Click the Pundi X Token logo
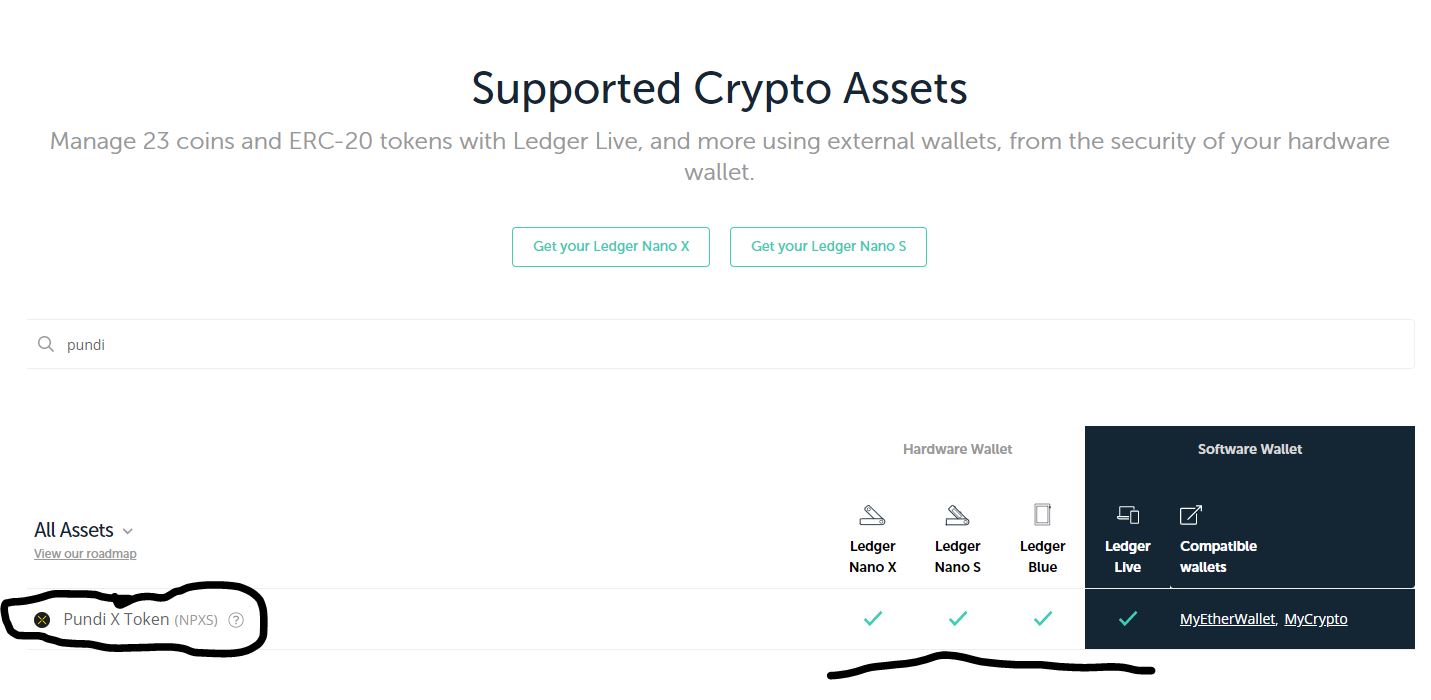The width and height of the screenshot is (1431, 700). click(x=41, y=619)
